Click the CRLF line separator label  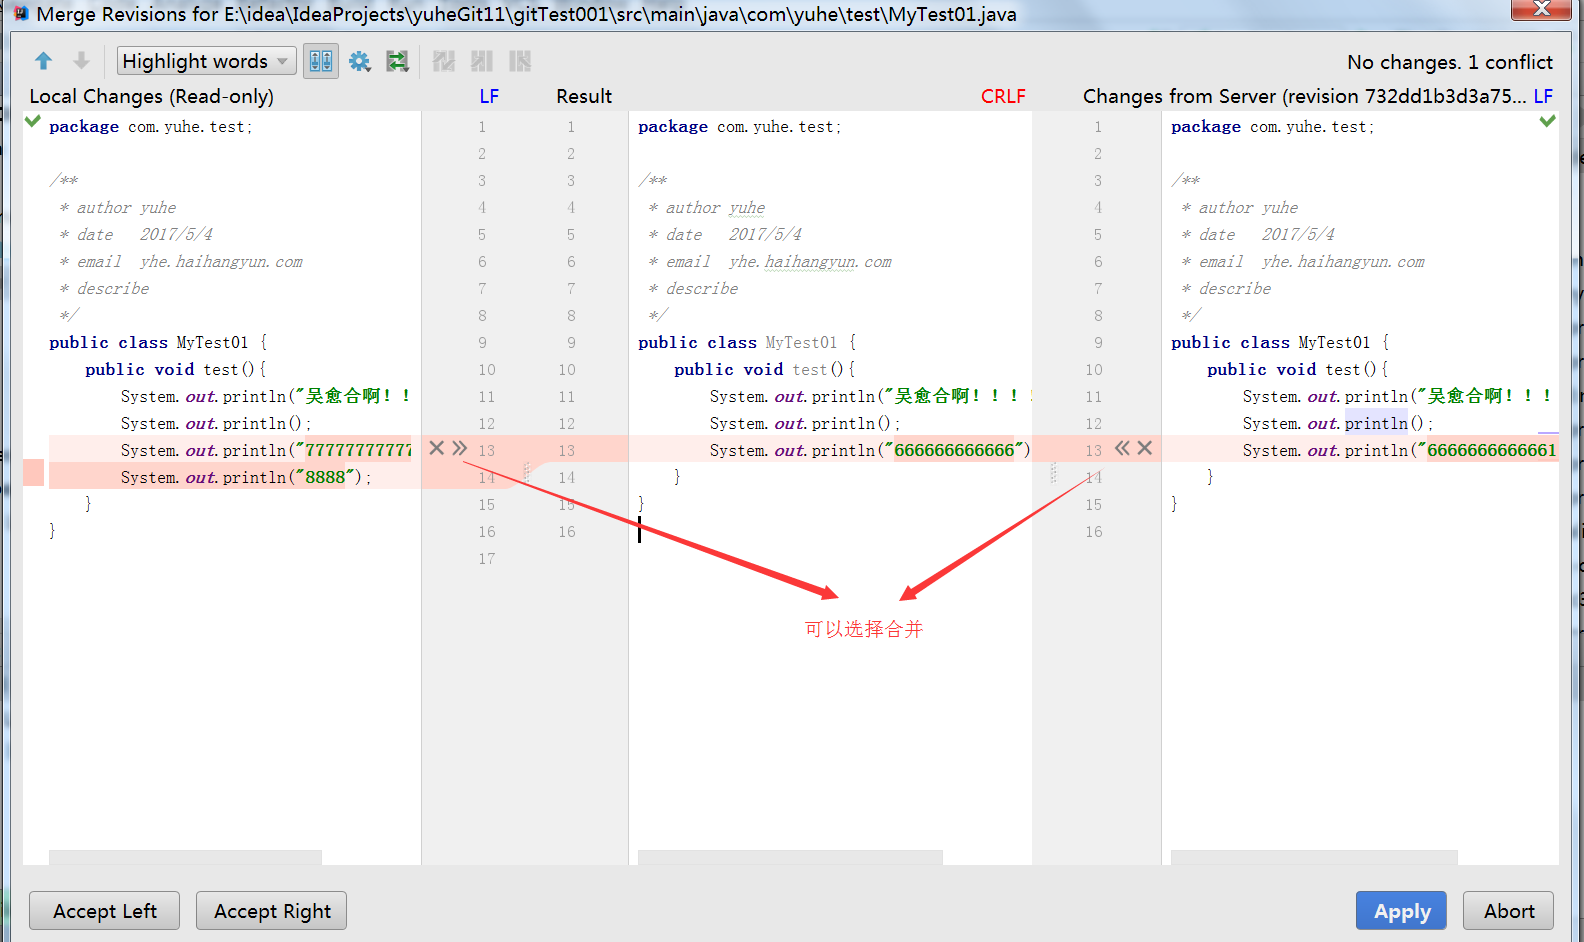click(1003, 96)
